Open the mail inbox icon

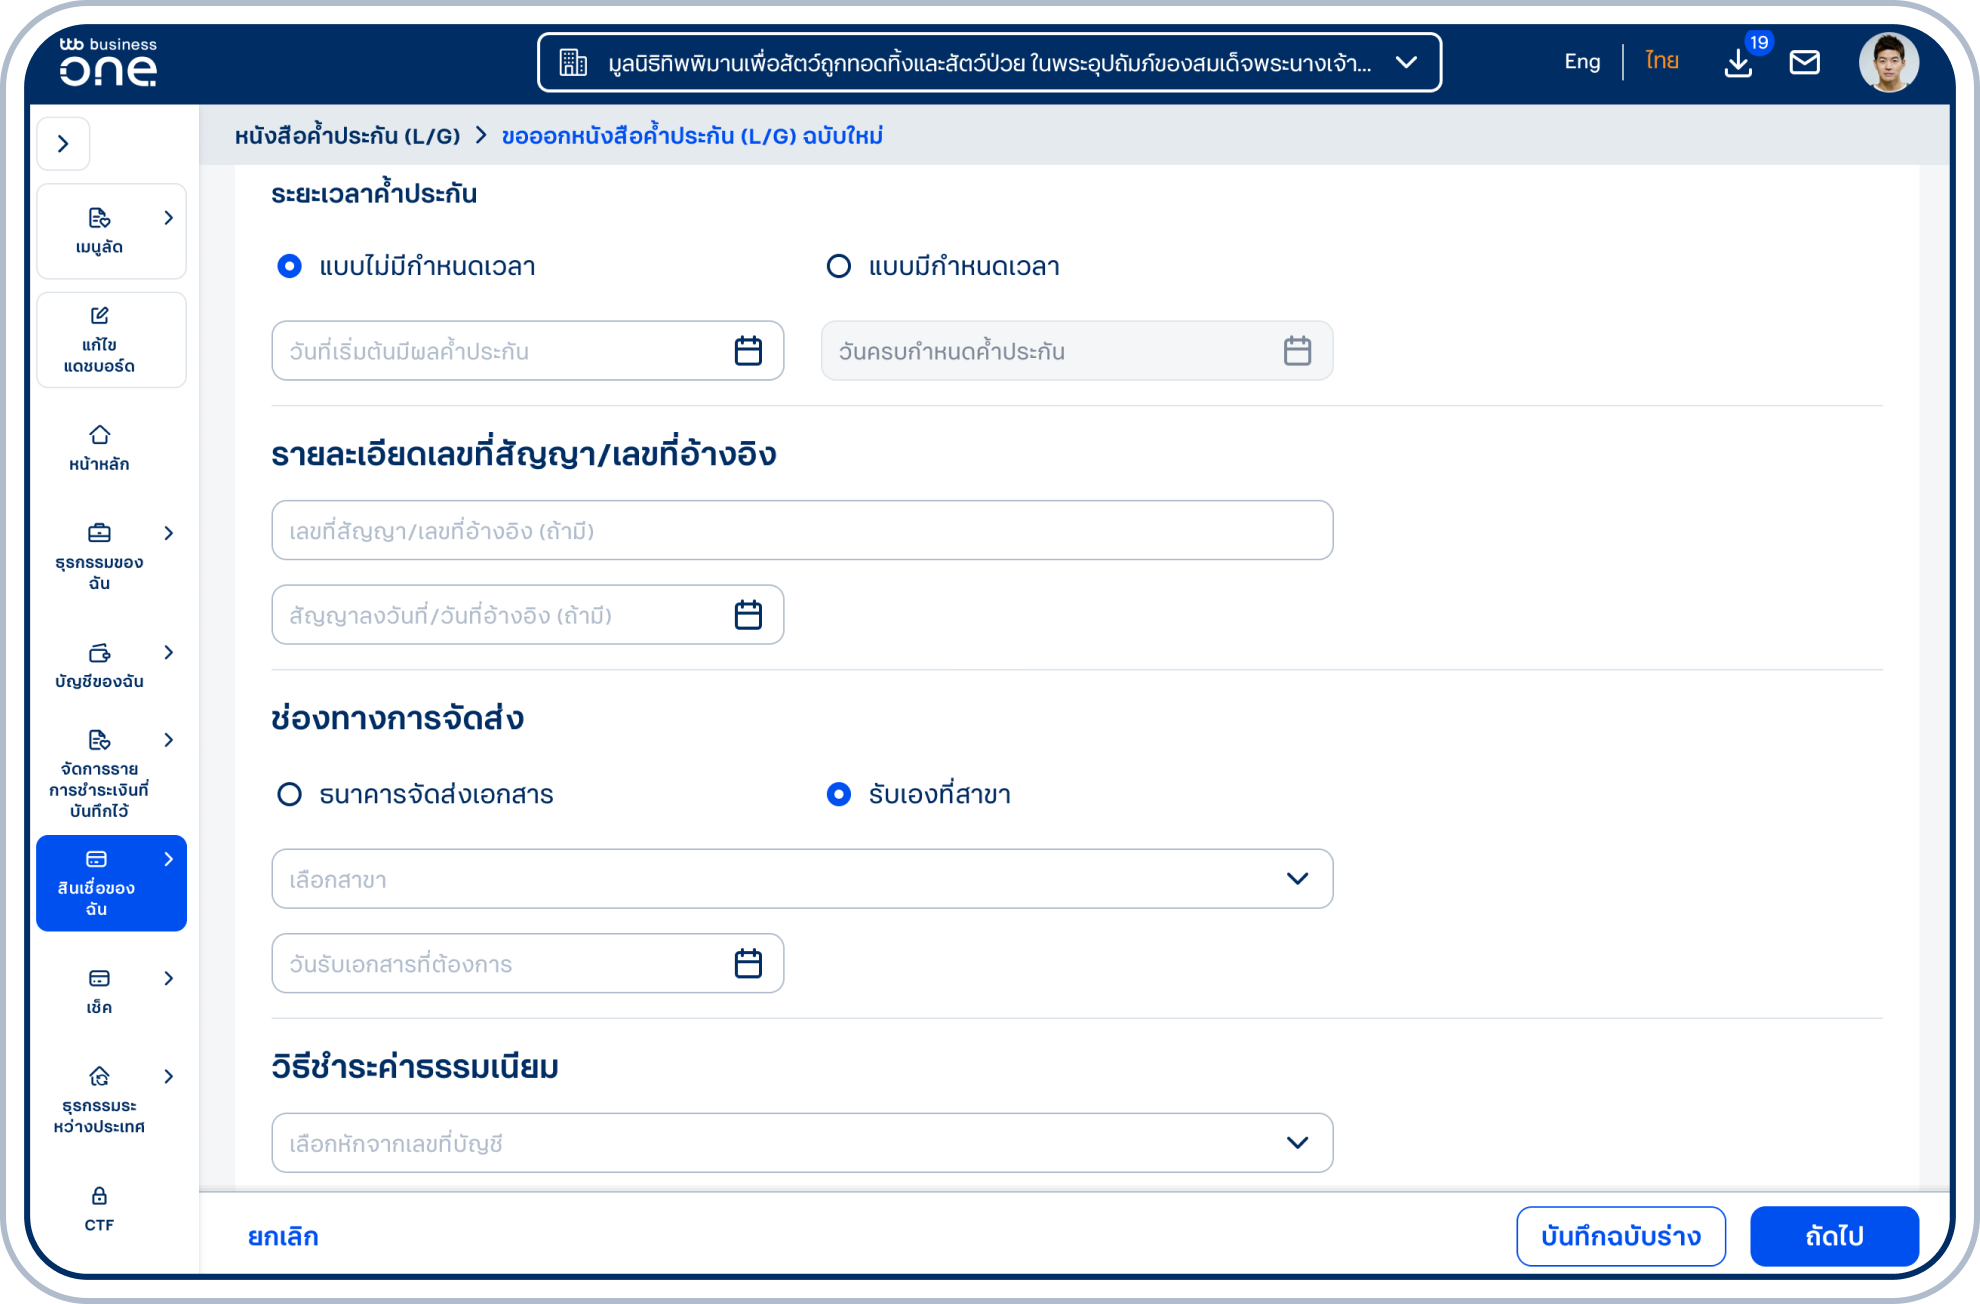point(1805,63)
